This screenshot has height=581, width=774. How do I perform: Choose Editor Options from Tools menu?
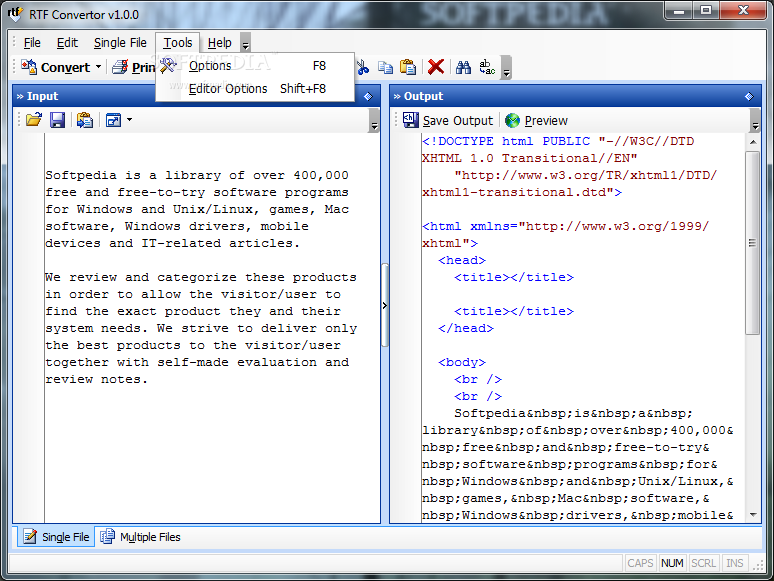[x=255, y=89]
